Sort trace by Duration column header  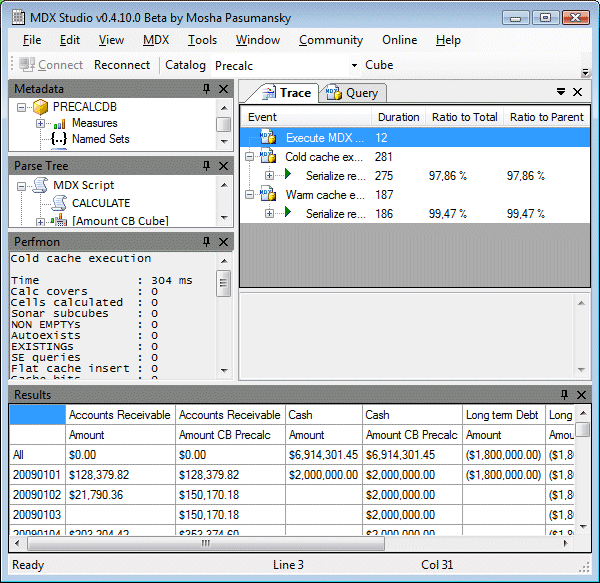(398, 117)
